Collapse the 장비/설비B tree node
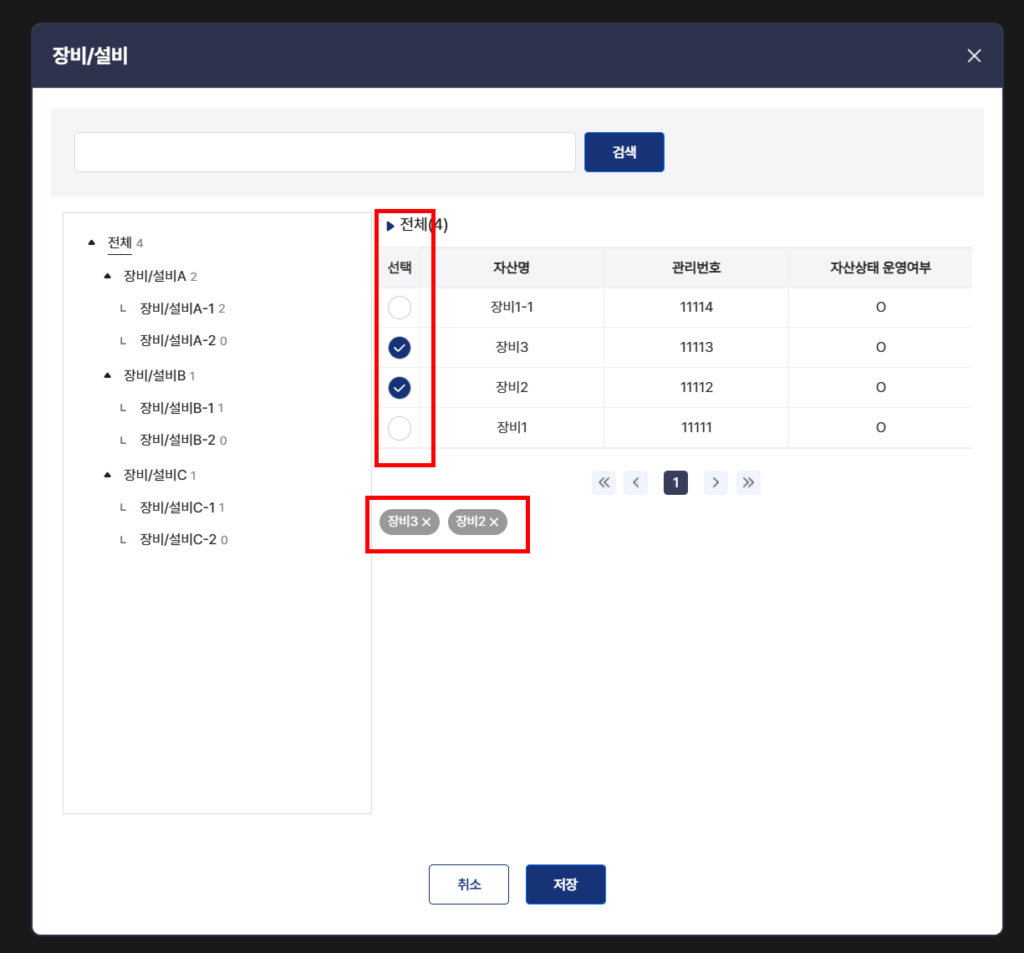 (107, 375)
